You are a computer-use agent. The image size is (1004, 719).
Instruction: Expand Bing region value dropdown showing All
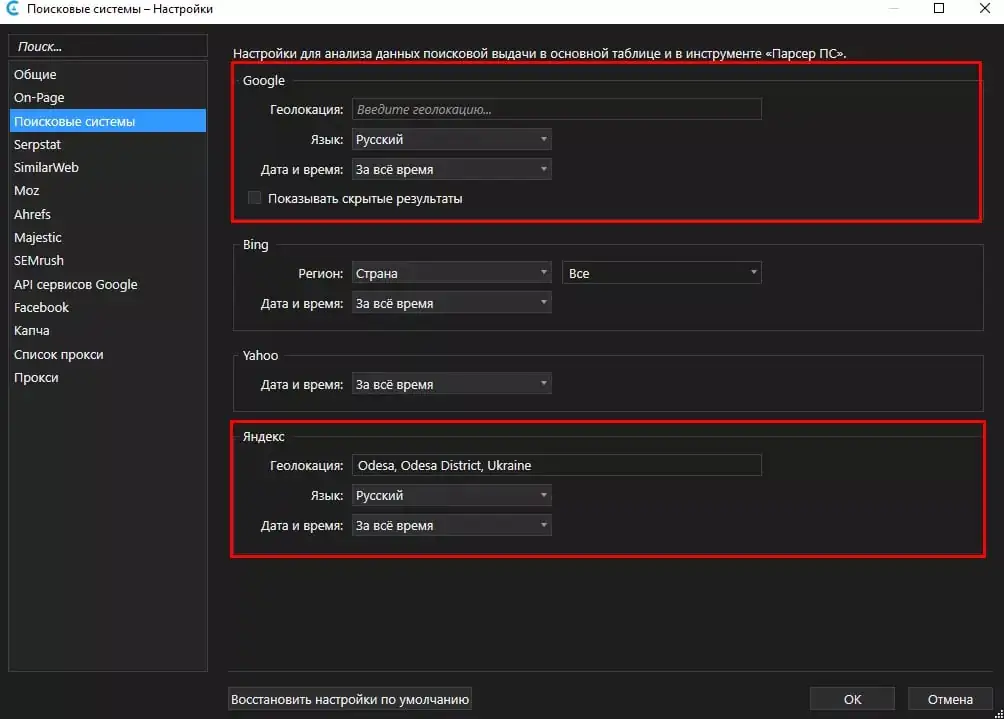pos(661,273)
